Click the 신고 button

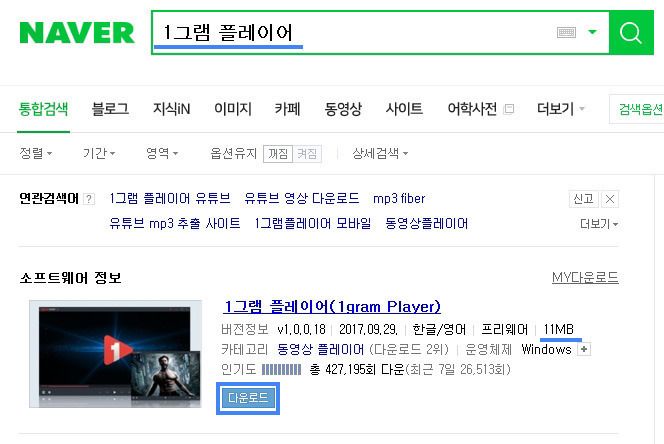(583, 199)
